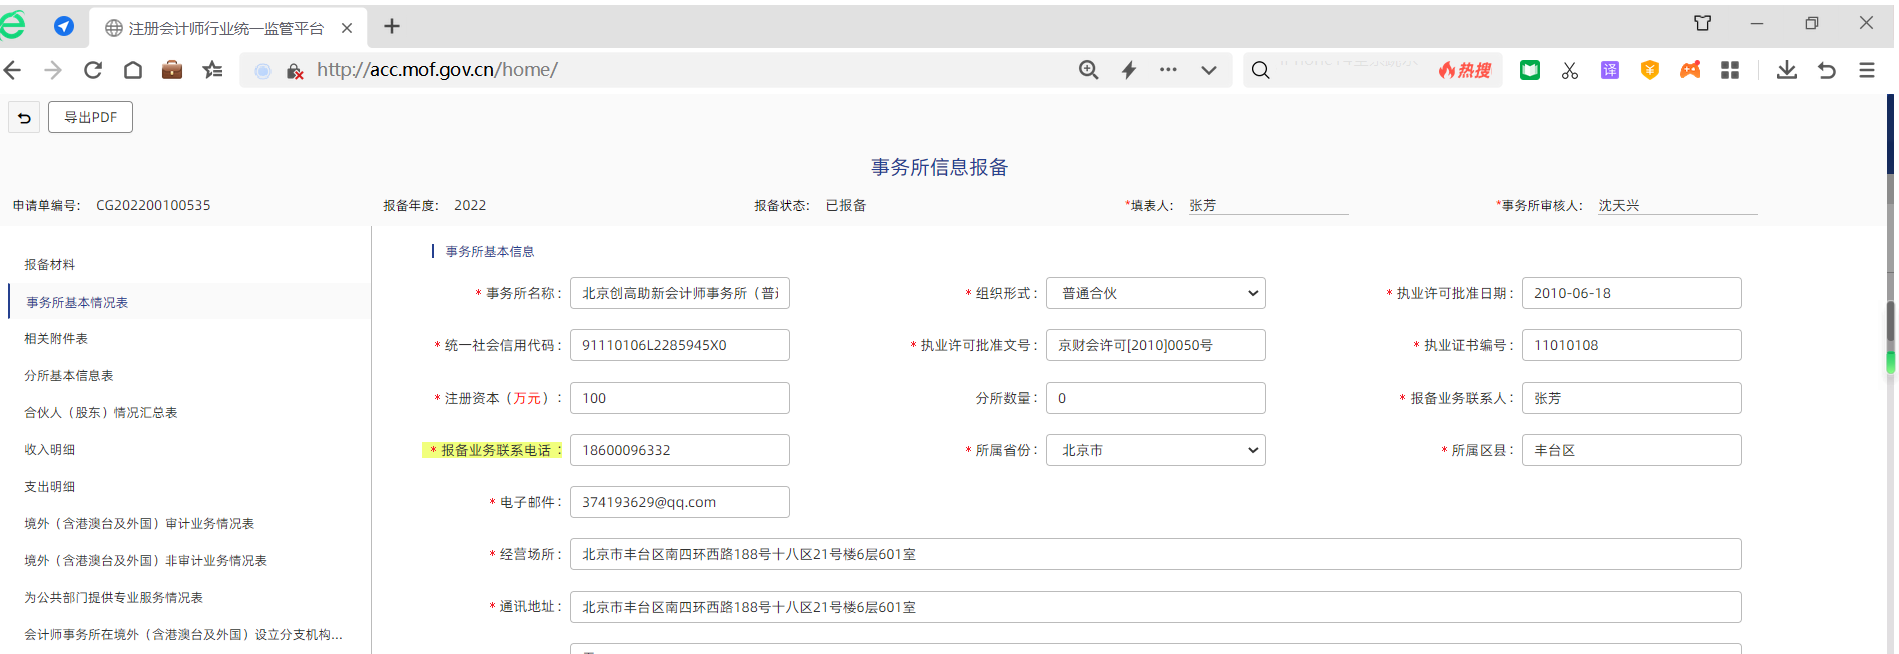Open the downloads icon
Image resolution: width=1899 pixels, height=654 pixels.
[x=1786, y=70]
